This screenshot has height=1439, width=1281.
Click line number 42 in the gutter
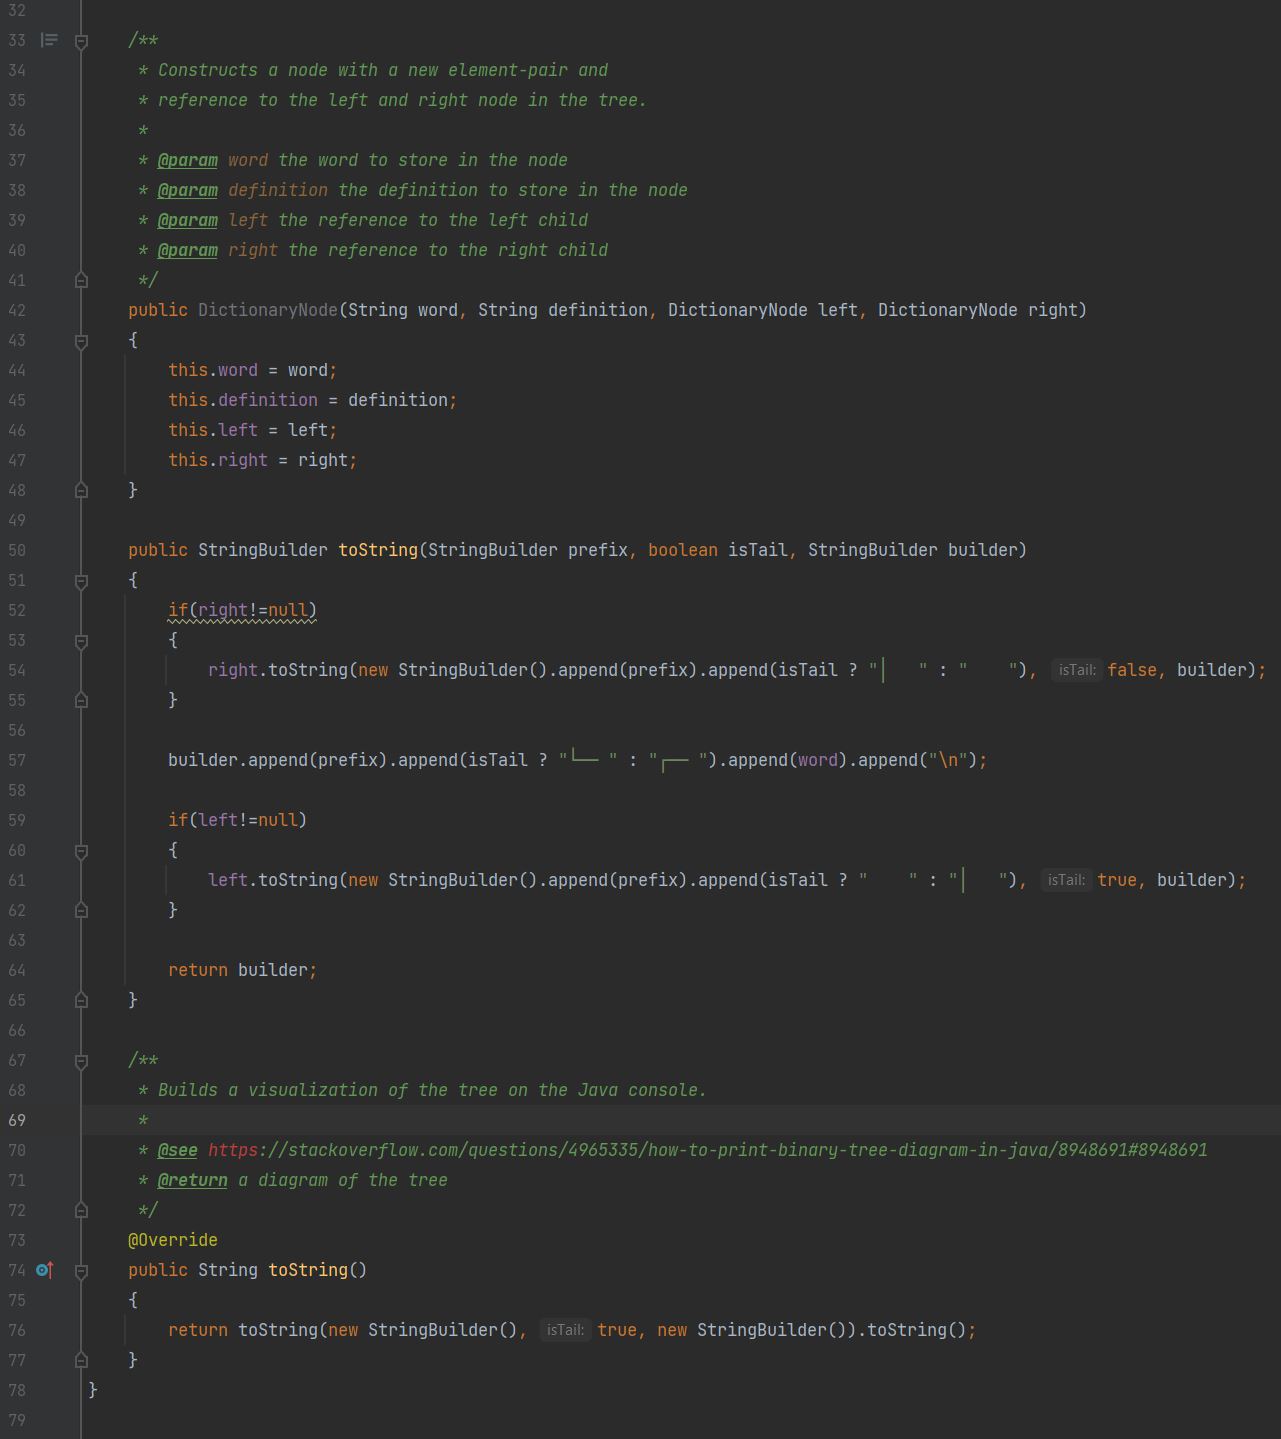pos(17,310)
